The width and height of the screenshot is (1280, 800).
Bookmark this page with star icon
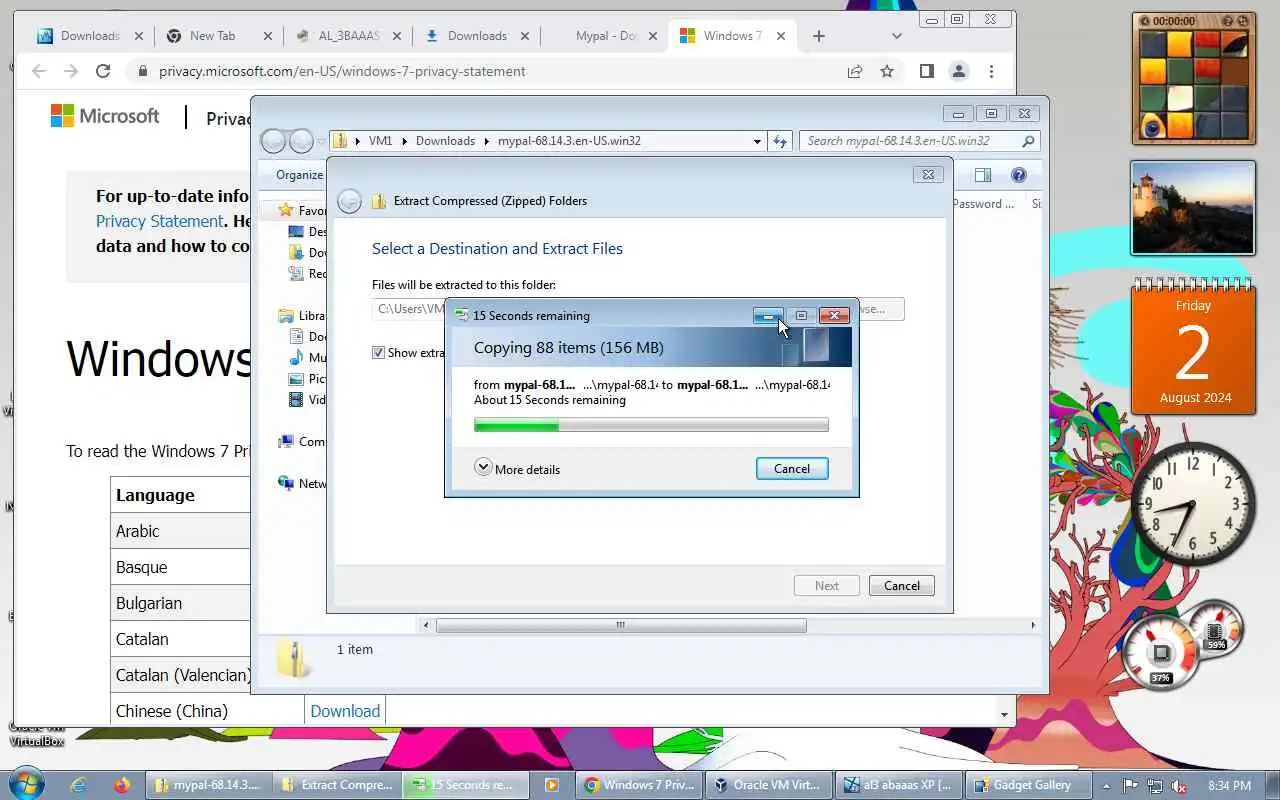click(x=887, y=71)
